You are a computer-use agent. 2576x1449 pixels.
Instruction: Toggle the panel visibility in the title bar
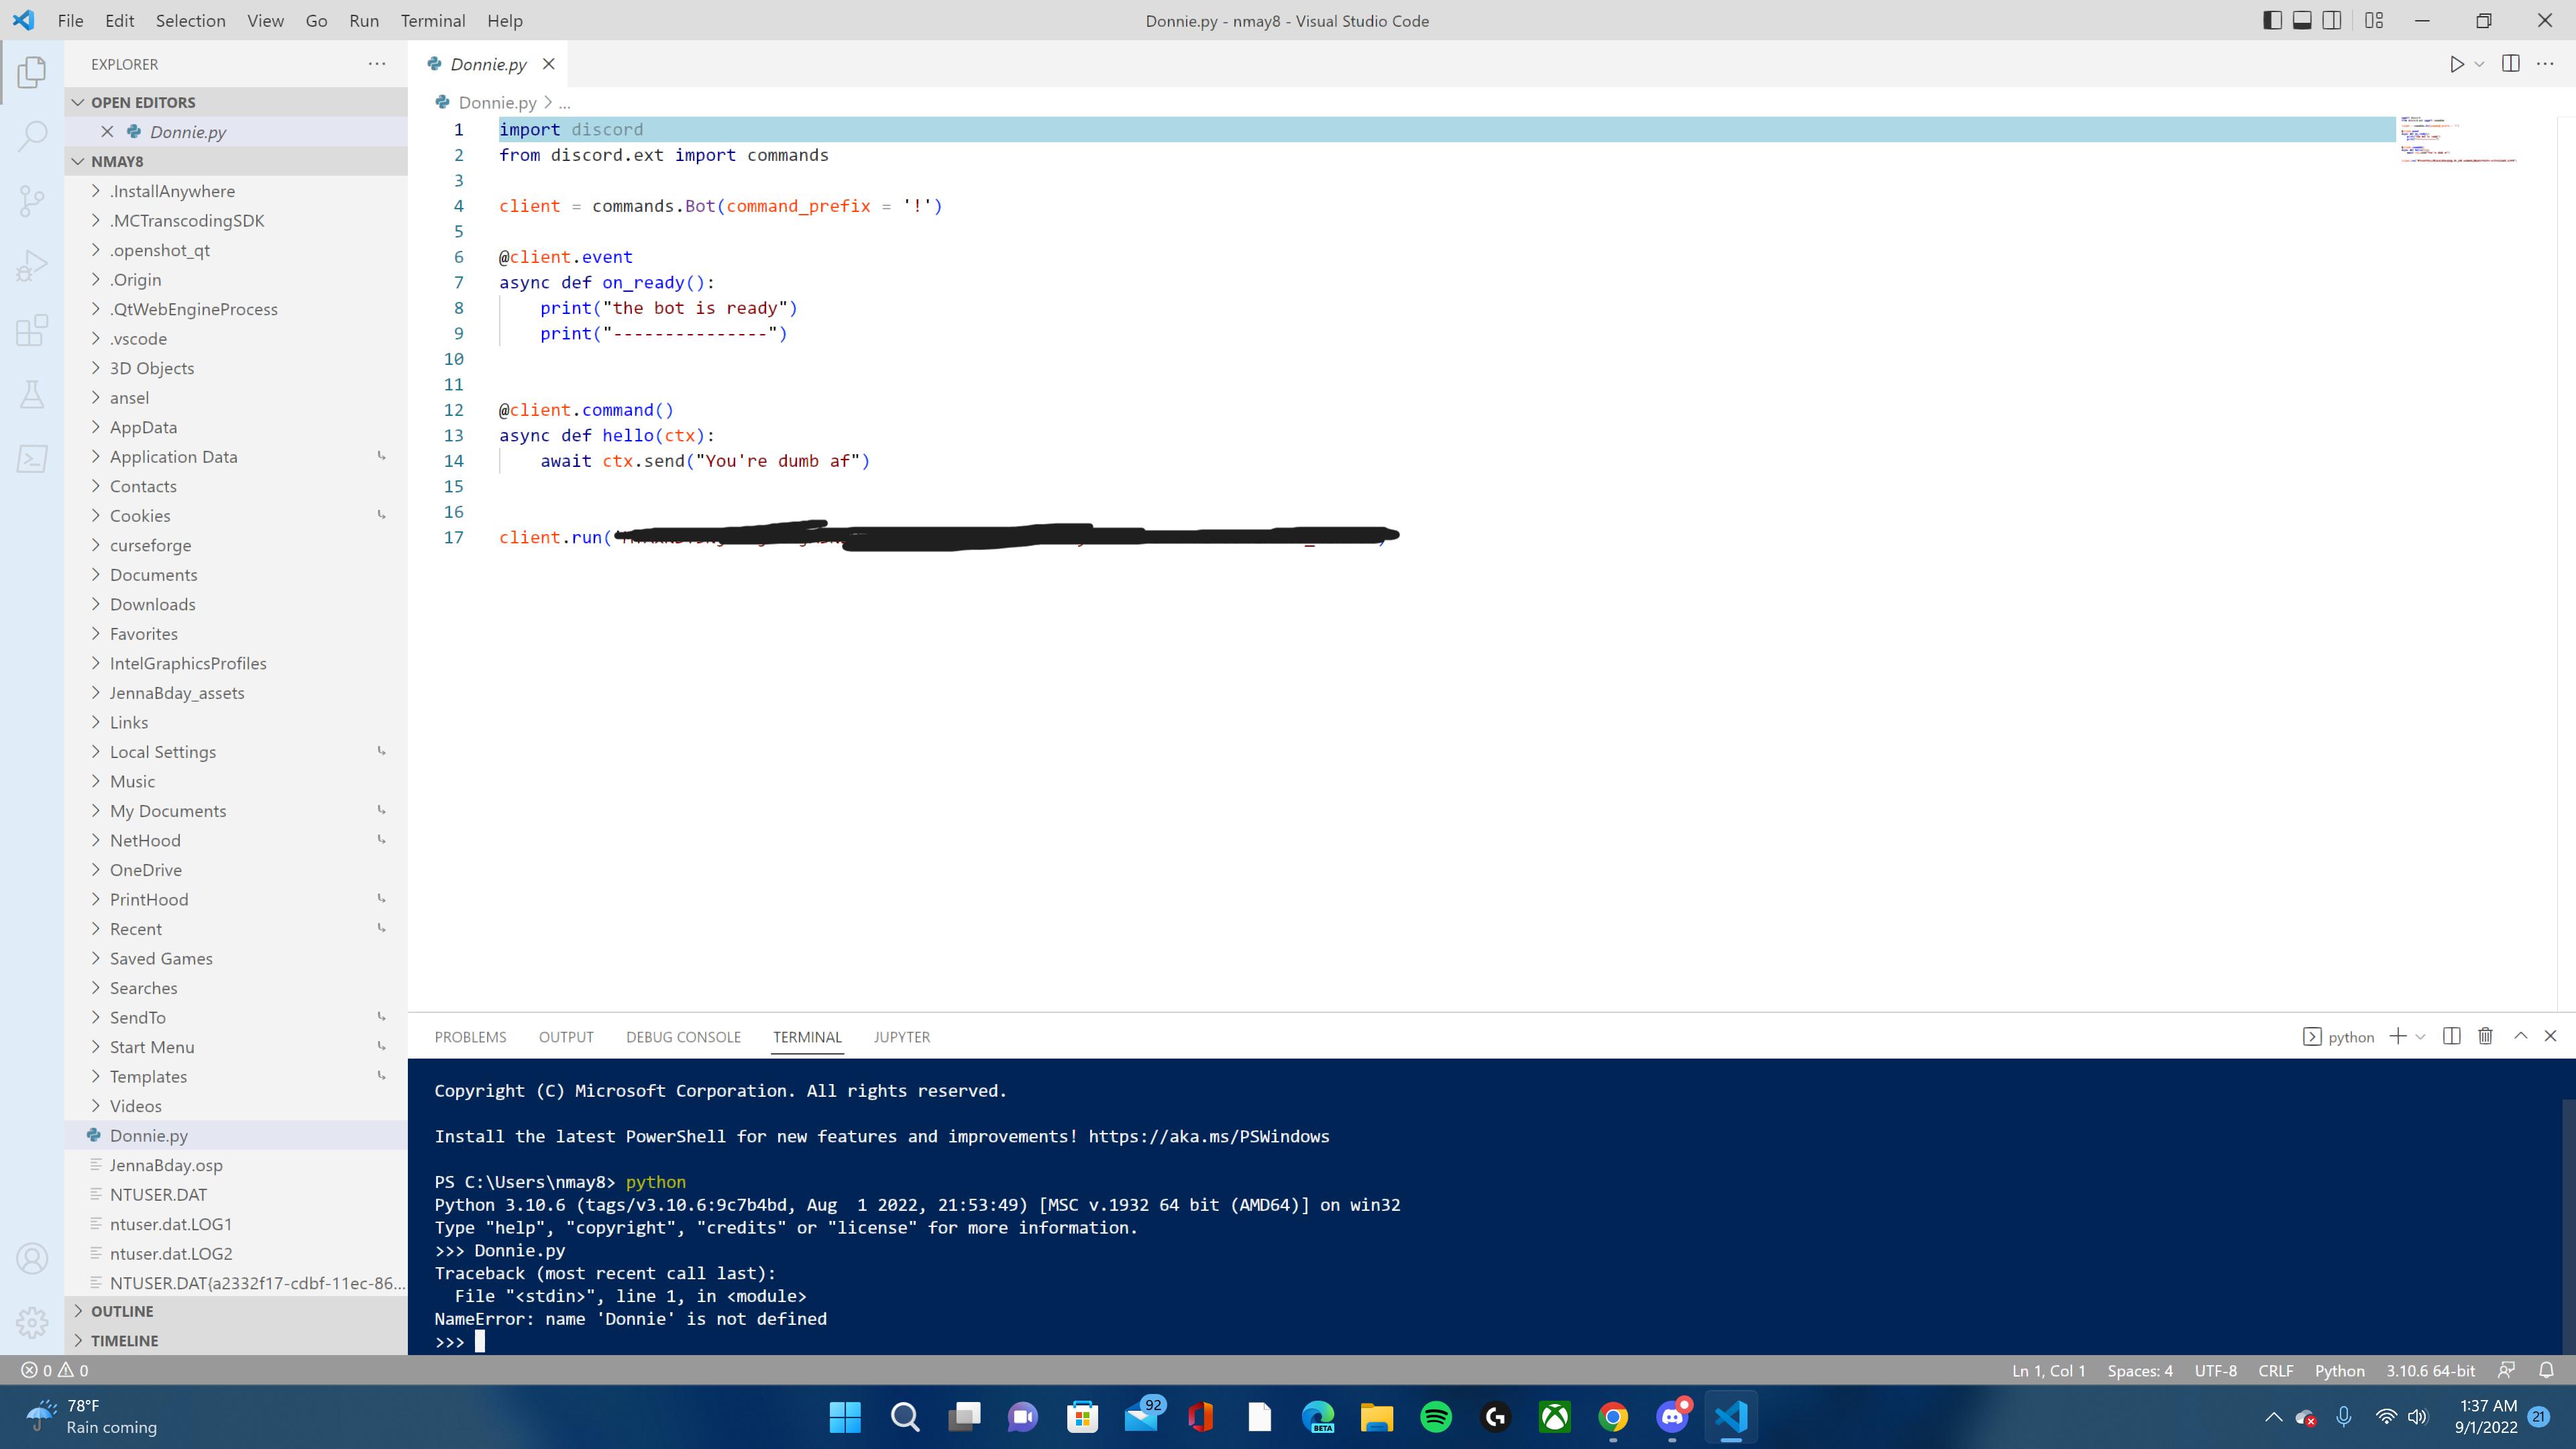pyautogui.click(x=2301, y=19)
